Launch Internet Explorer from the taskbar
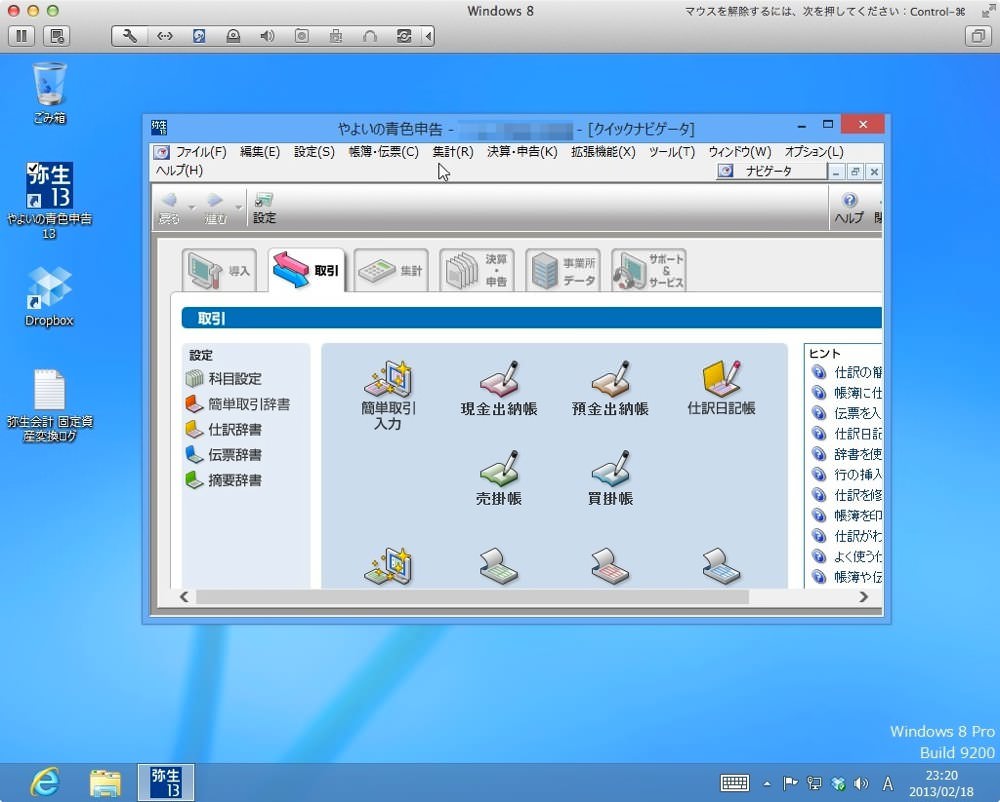Image resolution: width=1000 pixels, height=802 pixels. [45, 782]
